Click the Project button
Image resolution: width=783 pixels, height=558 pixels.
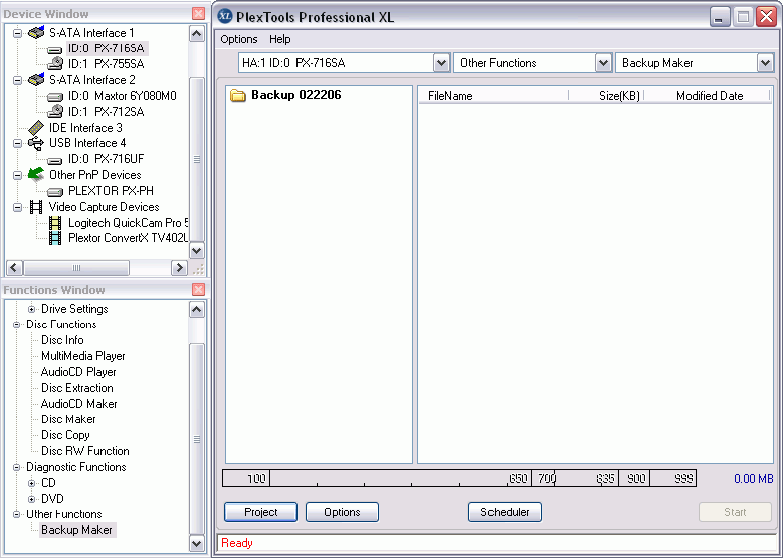(261, 512)
